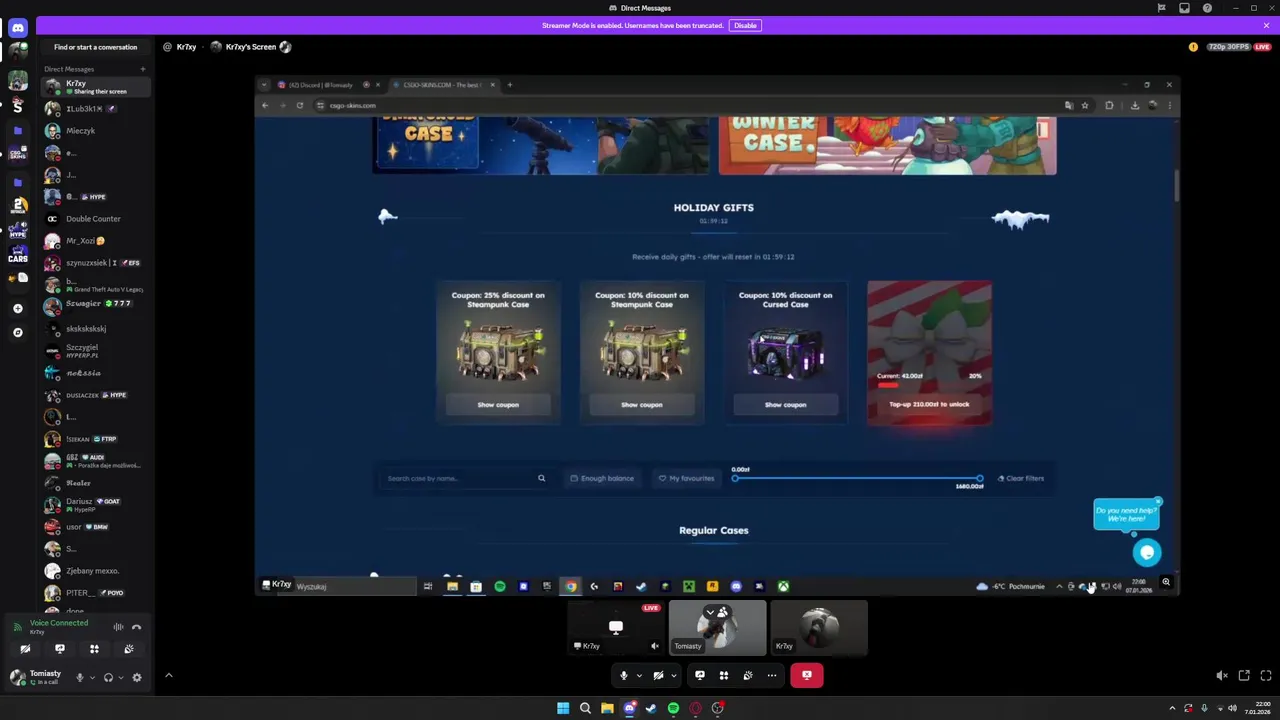Viewport: 1280px width, 720px height.
Task: Open soundboard from call control bar
Action: pyautogui.click(x=748, y=675)
